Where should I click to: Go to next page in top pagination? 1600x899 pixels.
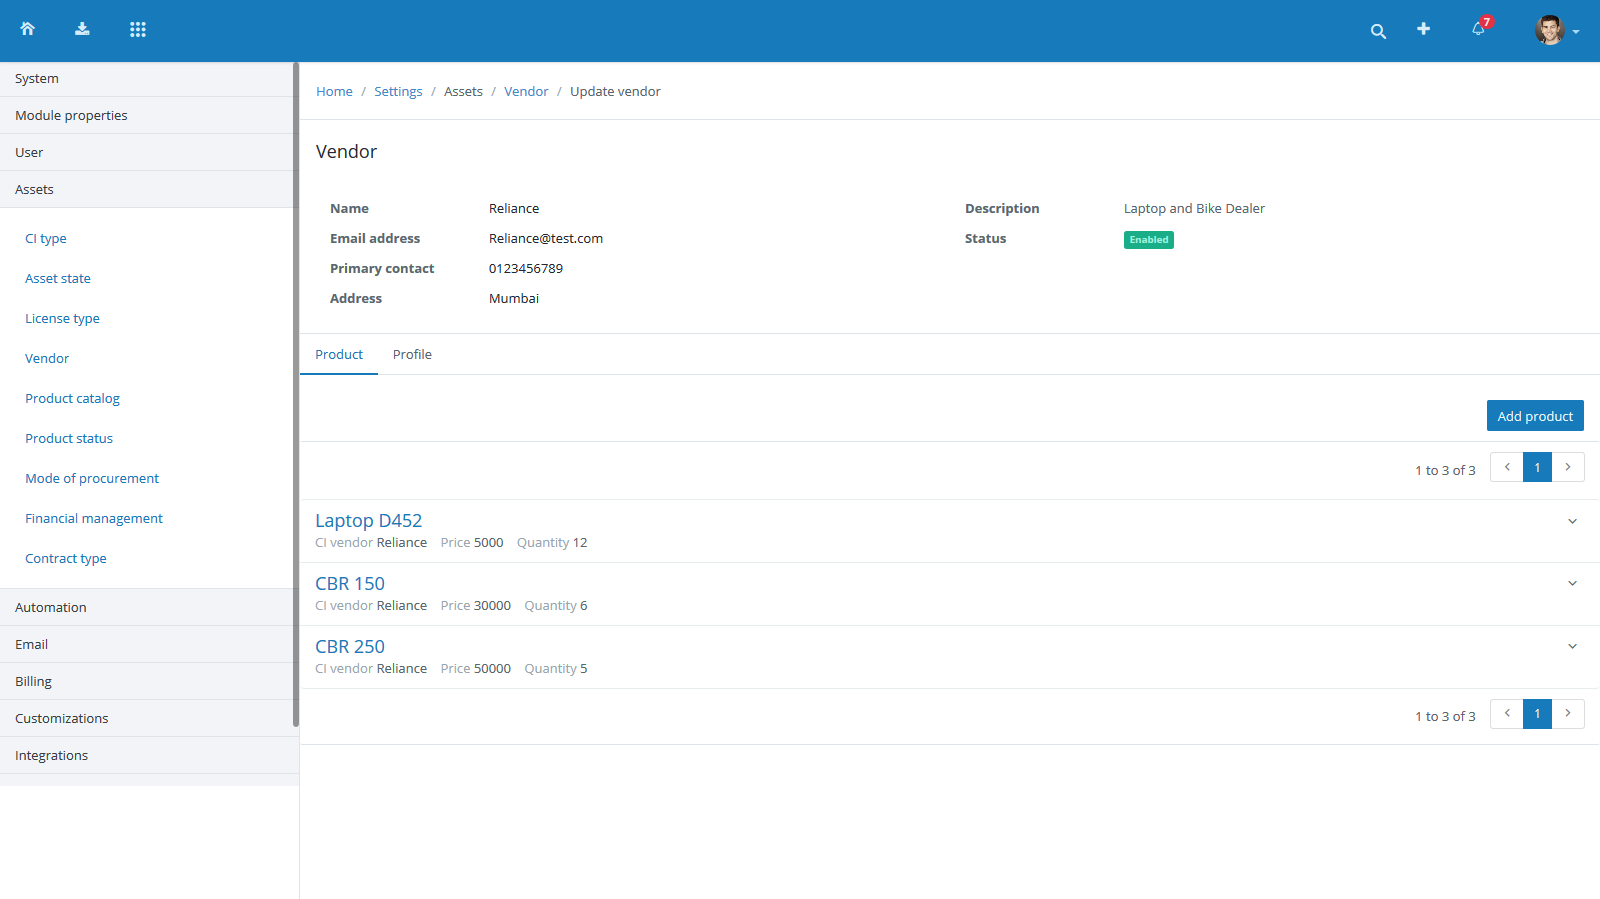(1568, 467)
